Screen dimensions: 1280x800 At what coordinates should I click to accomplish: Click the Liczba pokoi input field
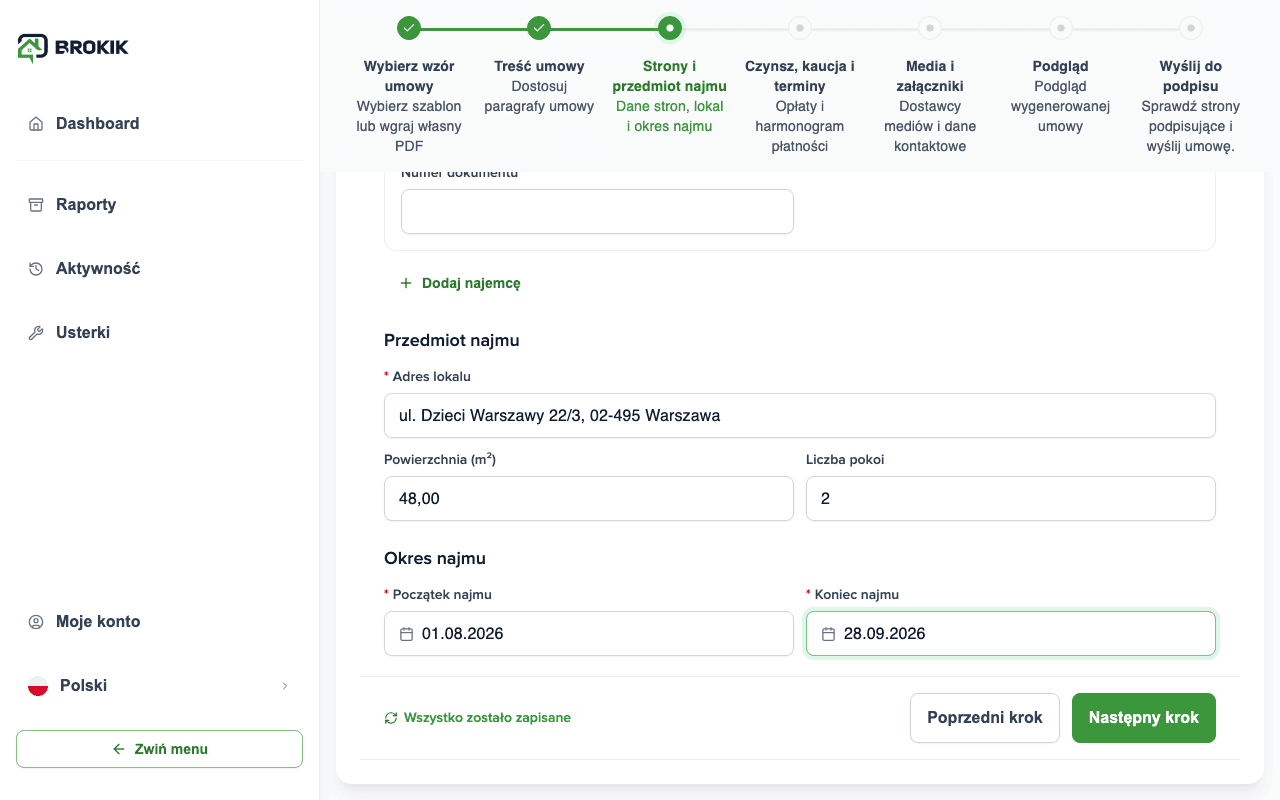[1011, 498]
